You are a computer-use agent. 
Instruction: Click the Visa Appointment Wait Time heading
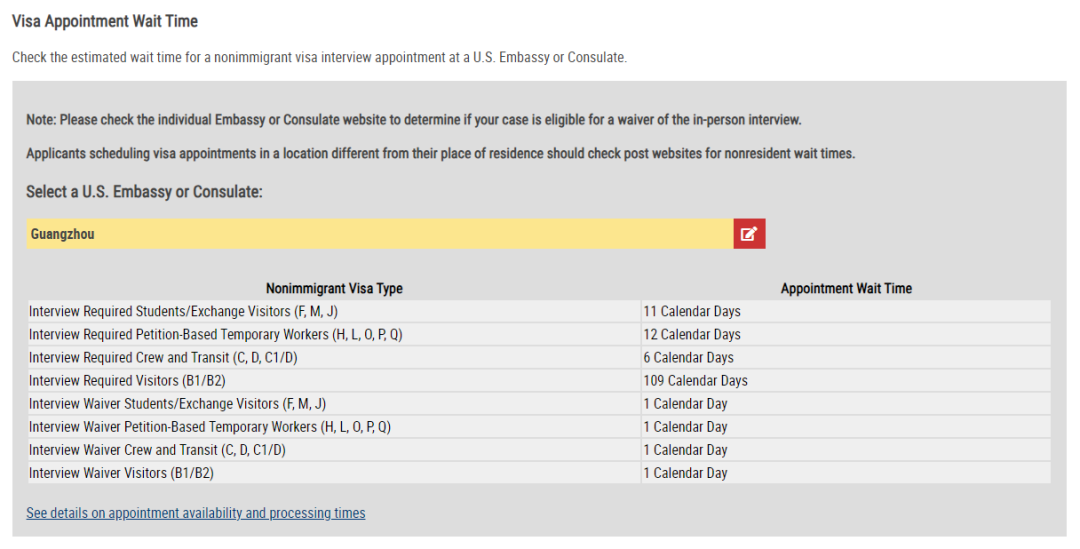pos(105,21)
